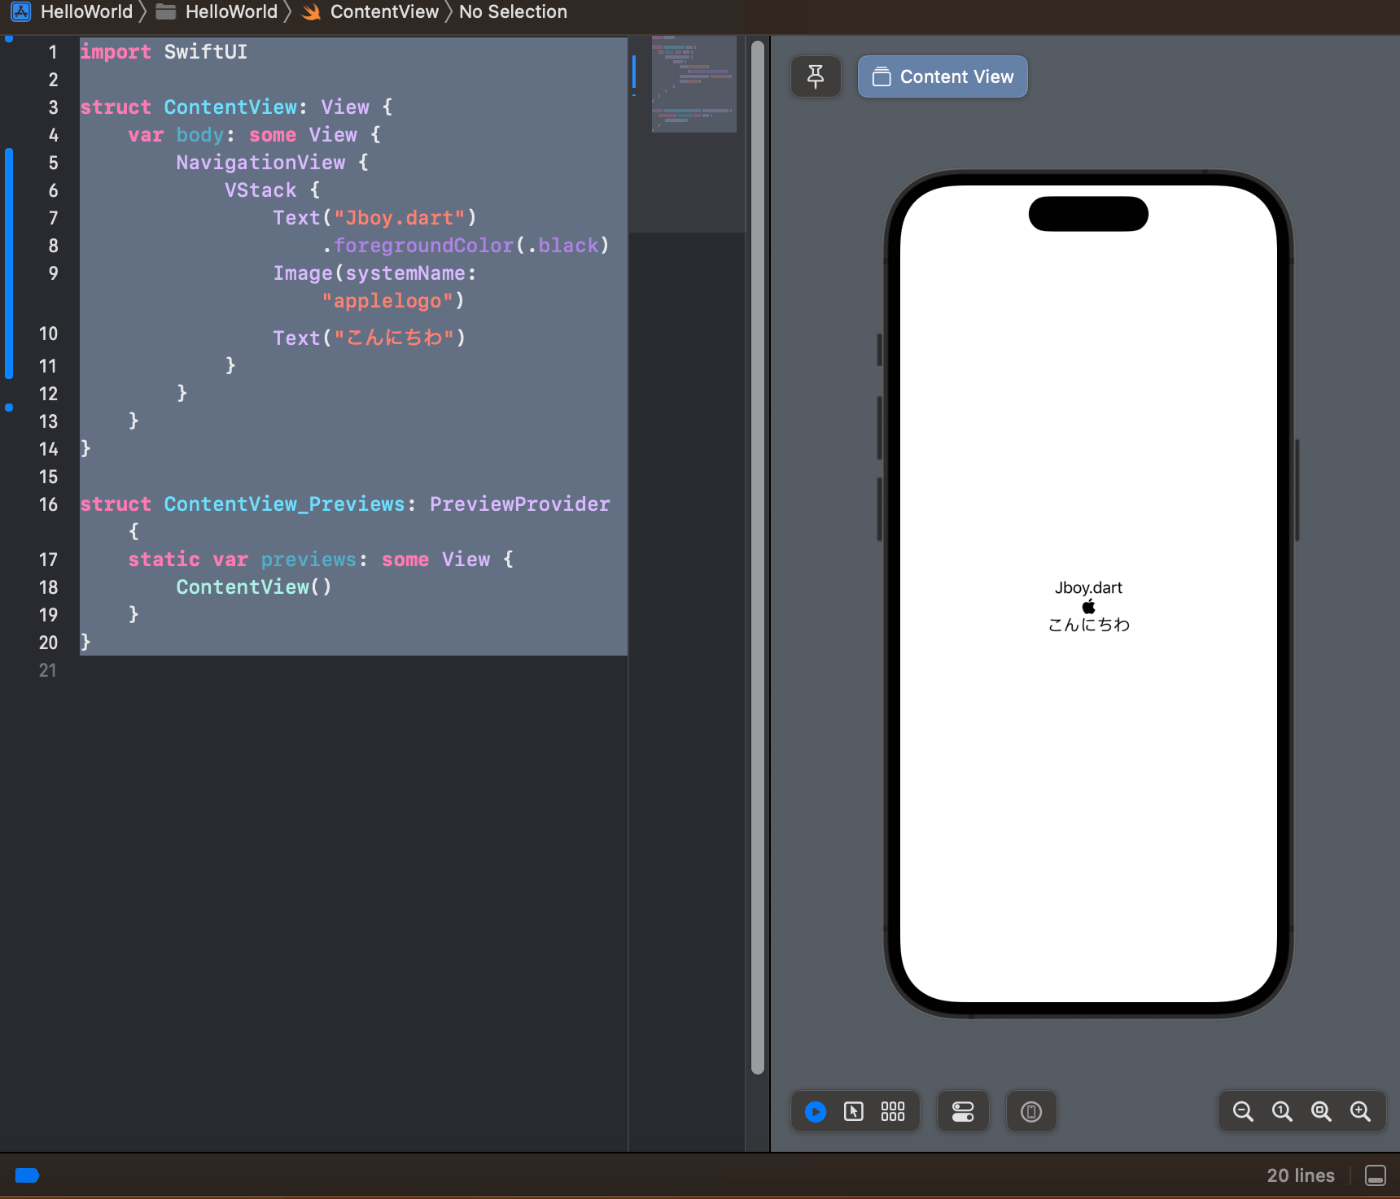Click empty line 21 number in gutter
Viewport: 1400px width, 1199px height.
point(48,671)
